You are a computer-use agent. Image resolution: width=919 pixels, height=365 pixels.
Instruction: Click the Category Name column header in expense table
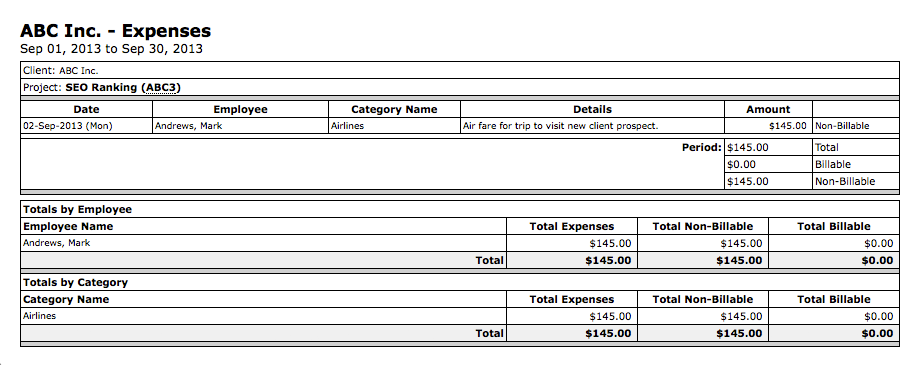[x=394, y=109]
